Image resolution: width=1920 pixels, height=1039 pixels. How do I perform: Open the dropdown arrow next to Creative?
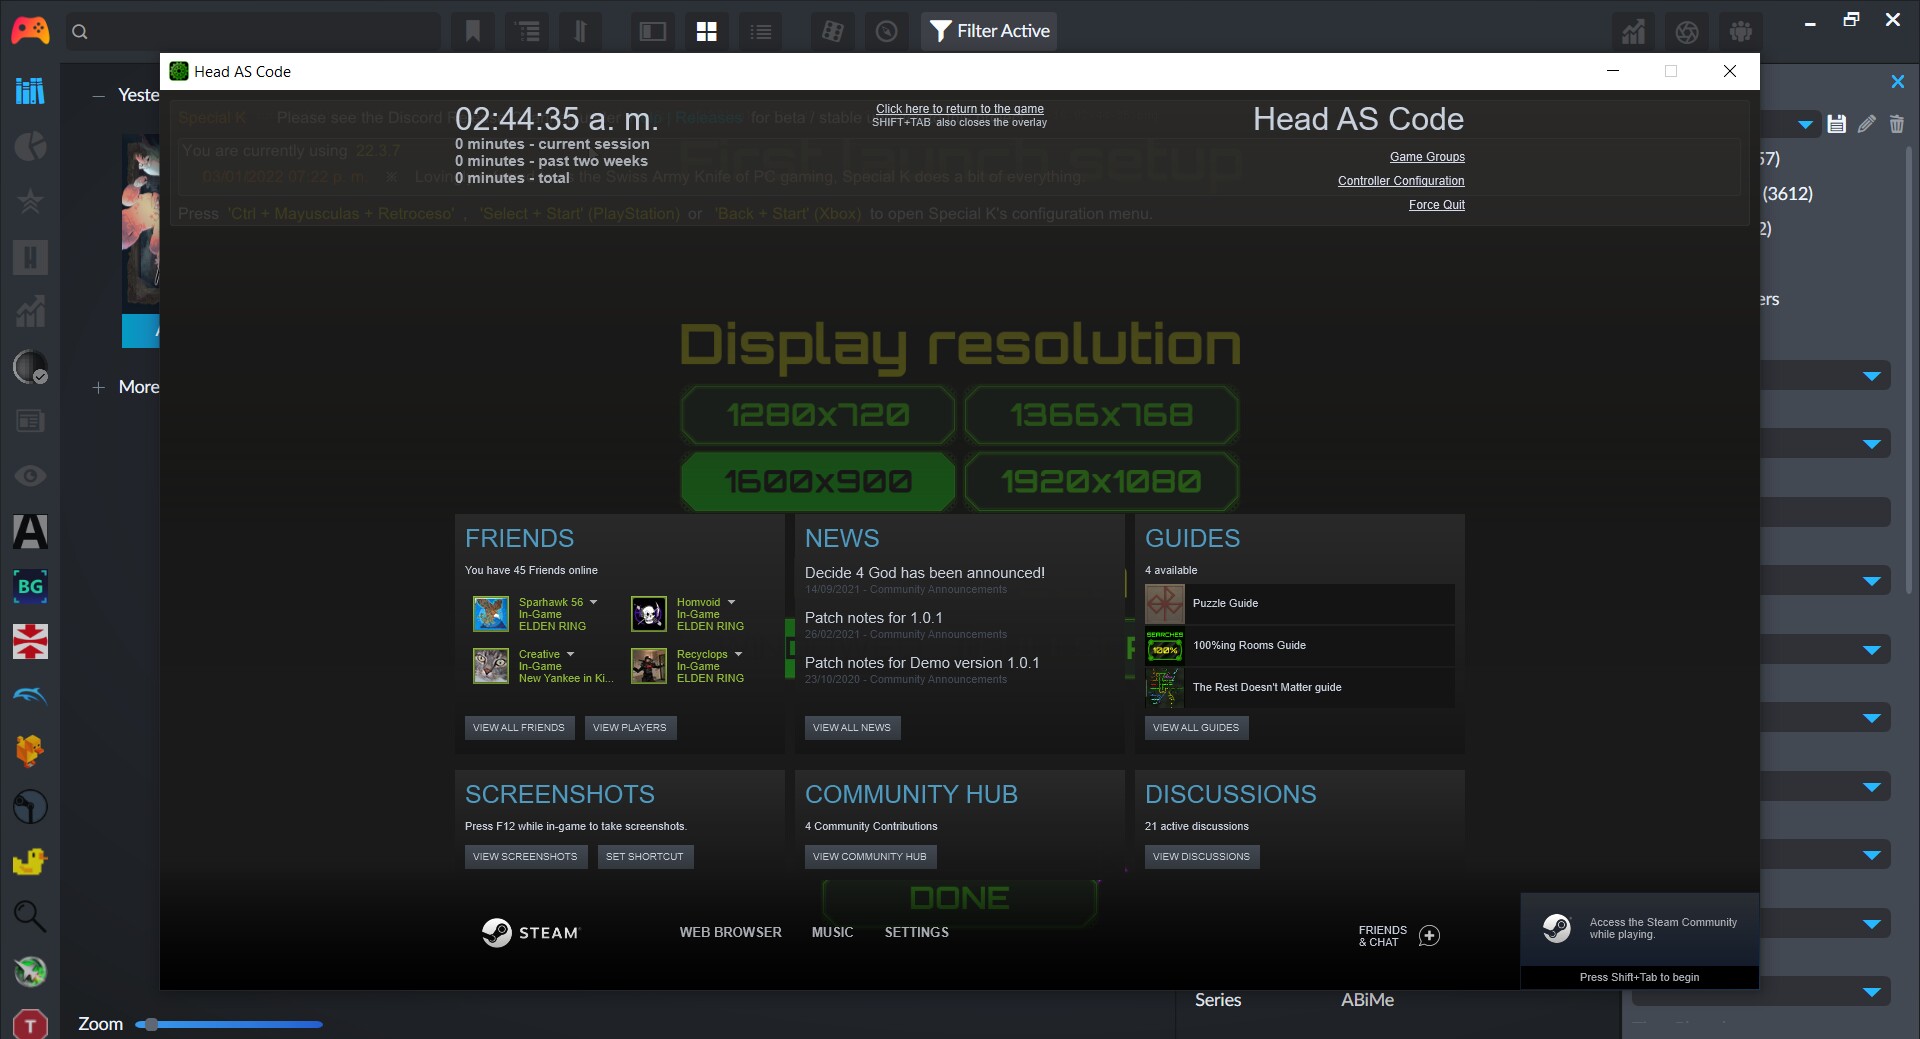(571, 654)
